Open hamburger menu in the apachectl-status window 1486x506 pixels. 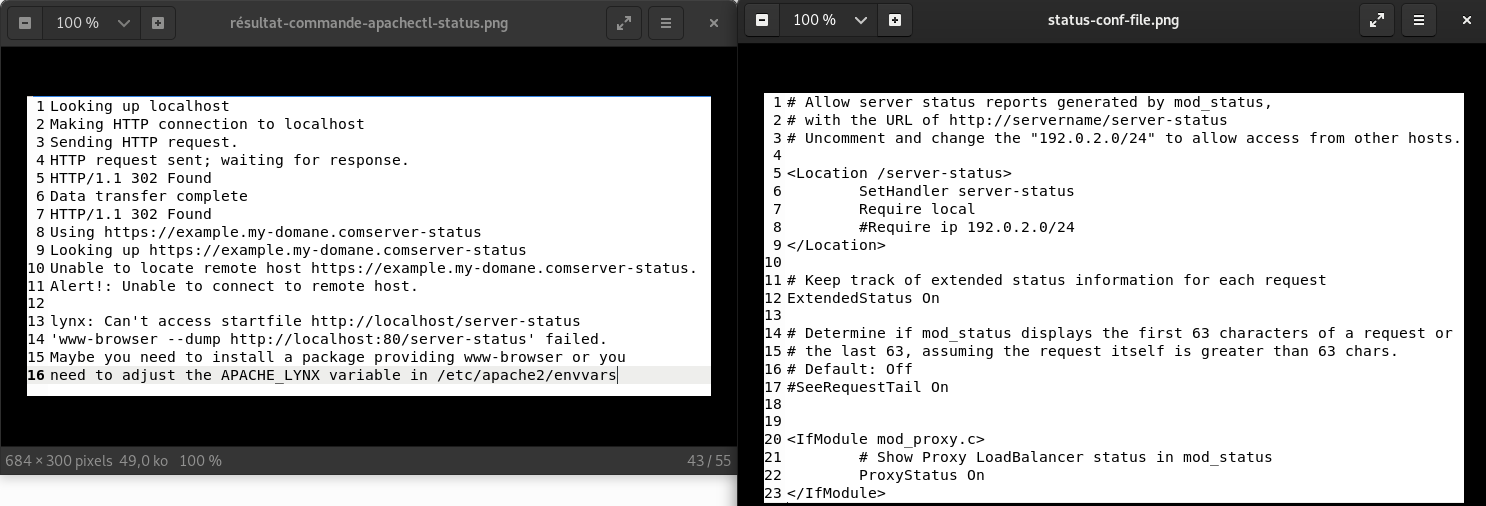coord(665,22)
